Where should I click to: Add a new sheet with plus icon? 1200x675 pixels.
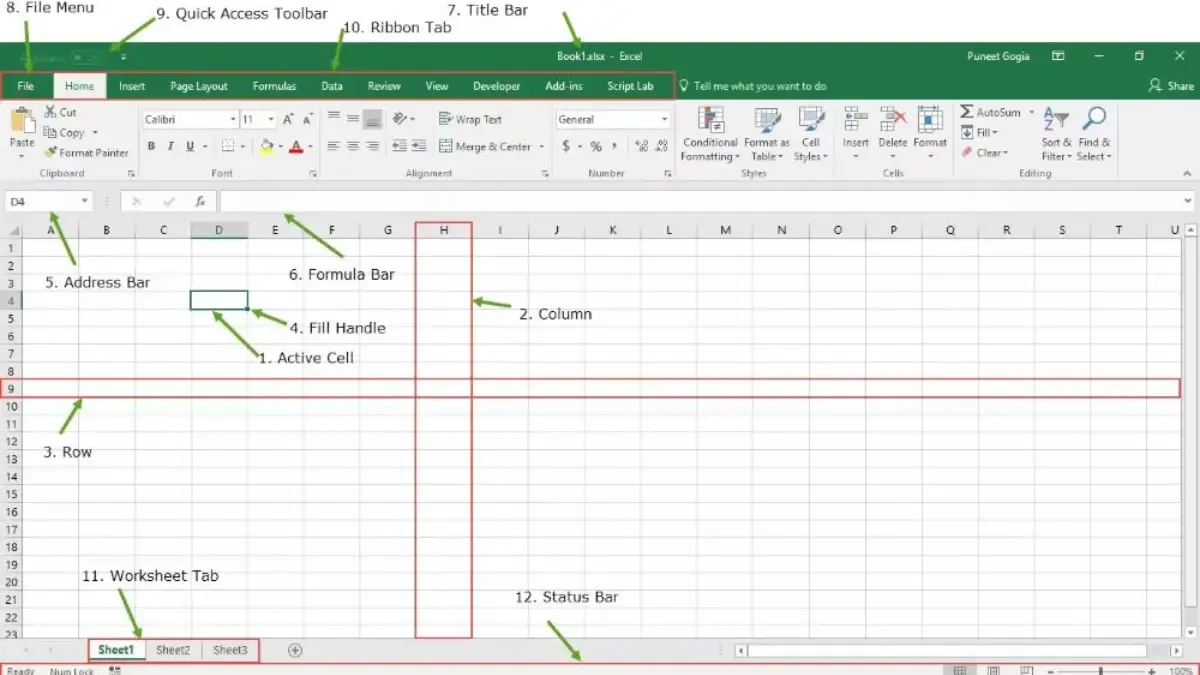(x=295, y=650)
